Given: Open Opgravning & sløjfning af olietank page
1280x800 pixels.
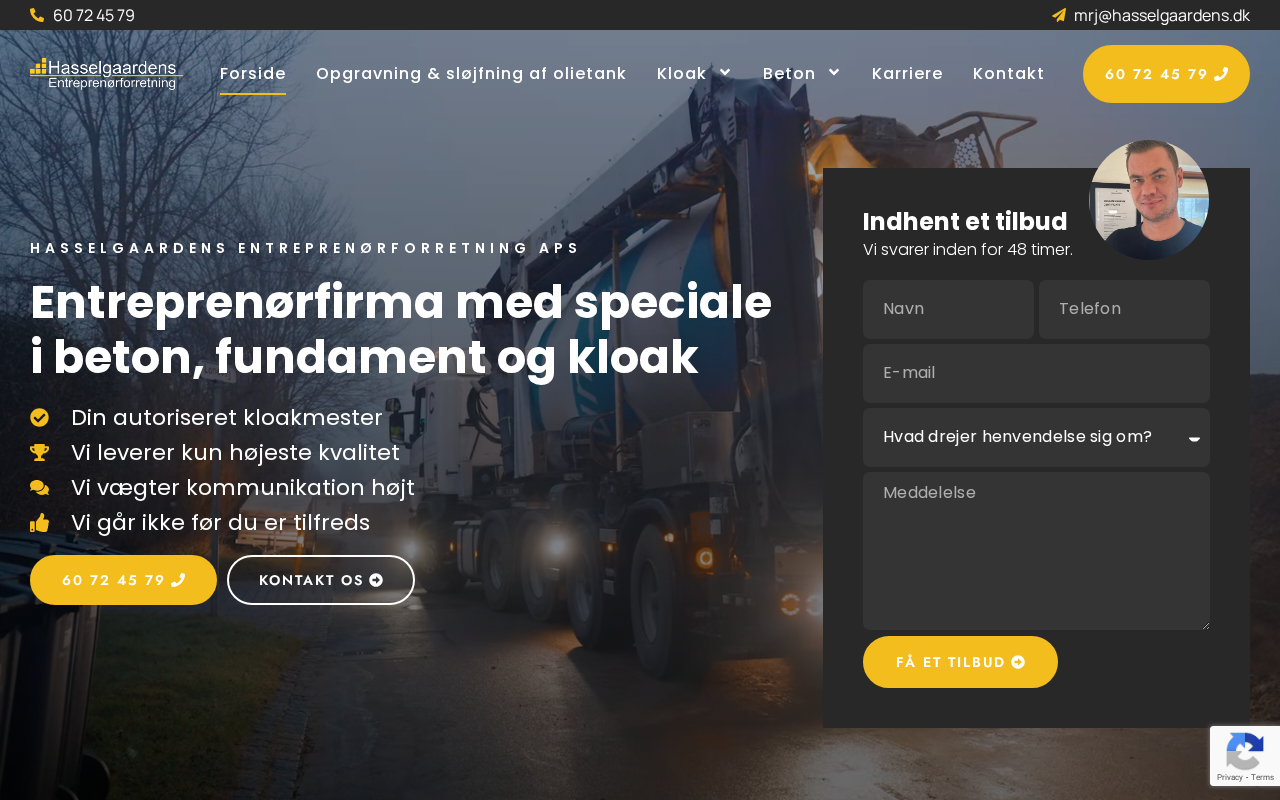Looking at the screenshot, I should pos(471,73).
